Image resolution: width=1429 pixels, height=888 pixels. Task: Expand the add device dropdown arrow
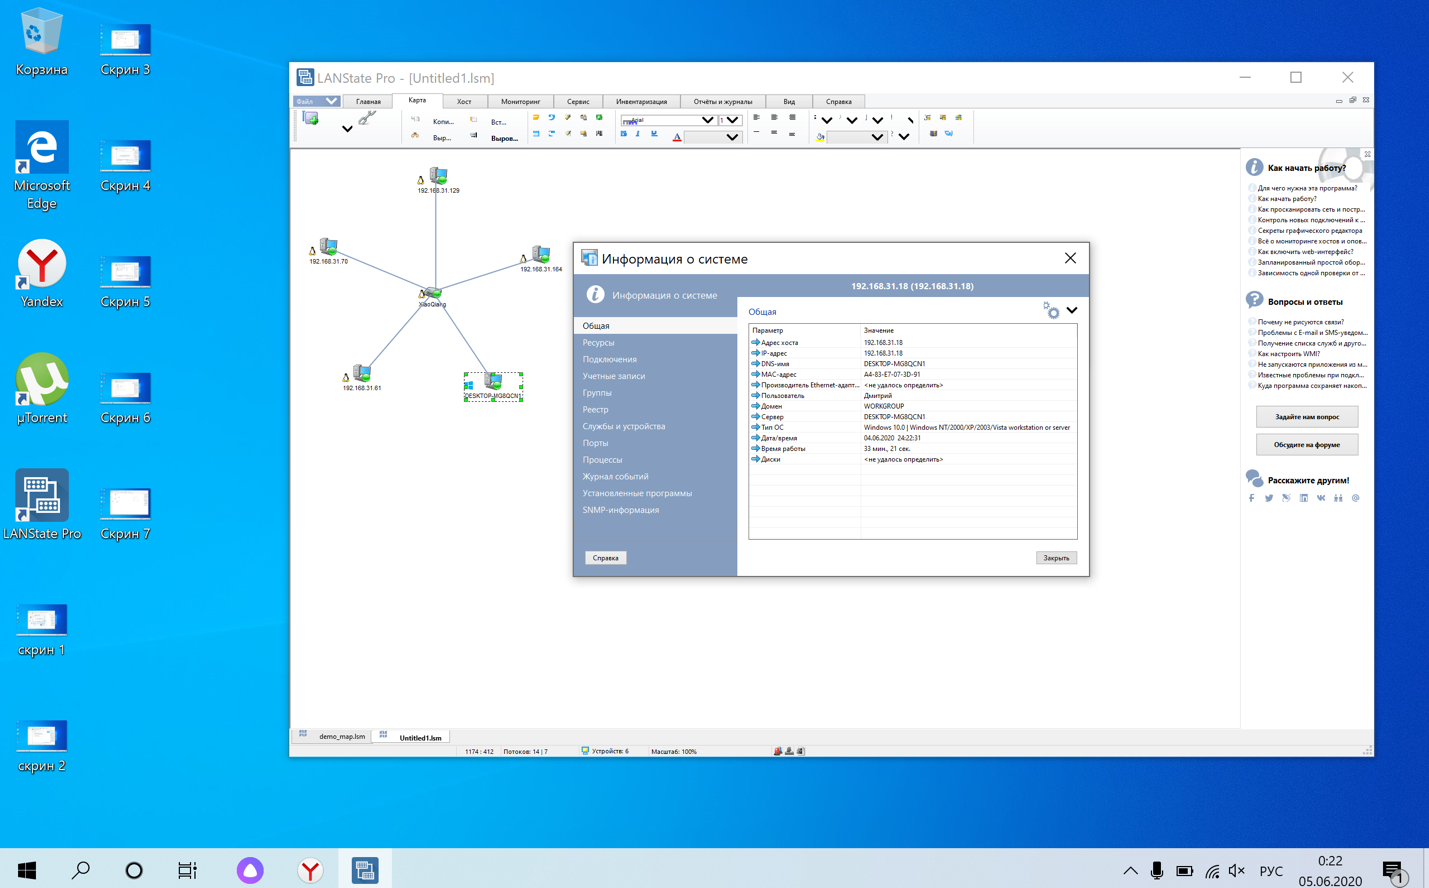click(347, 129)
